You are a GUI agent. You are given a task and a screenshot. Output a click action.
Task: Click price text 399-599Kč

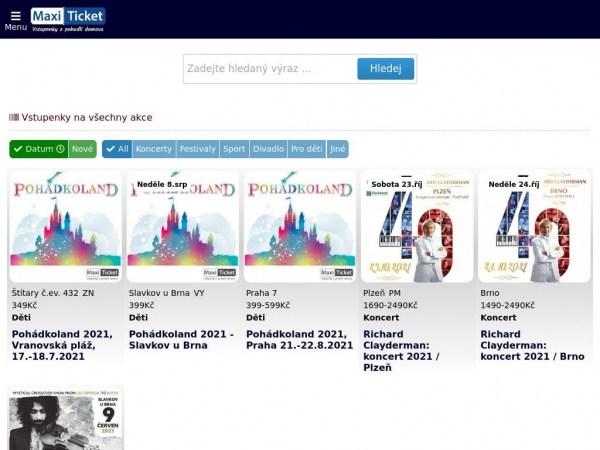268,305
